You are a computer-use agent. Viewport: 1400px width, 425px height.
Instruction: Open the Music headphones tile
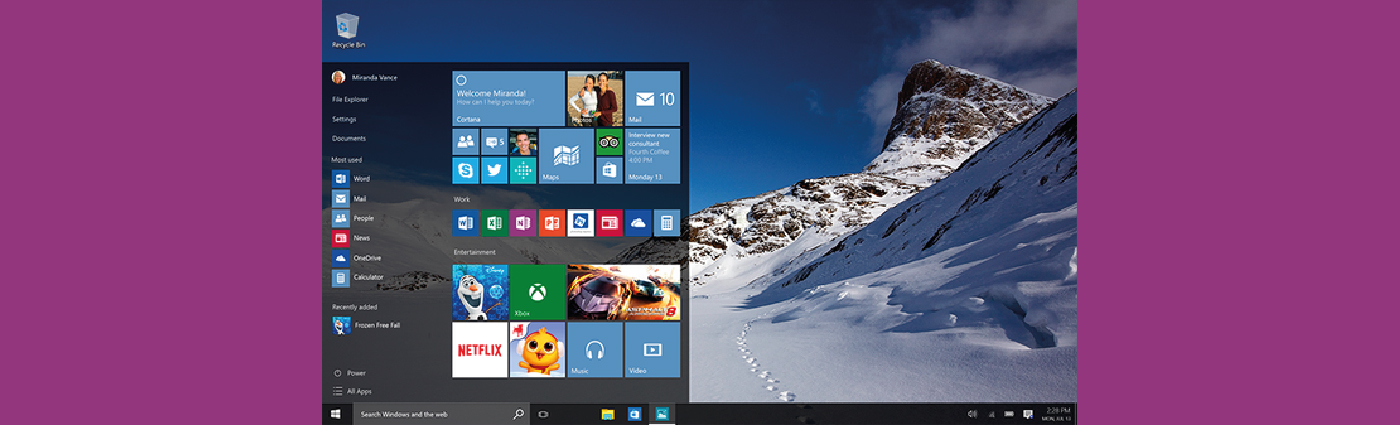(x=594, y=350)
